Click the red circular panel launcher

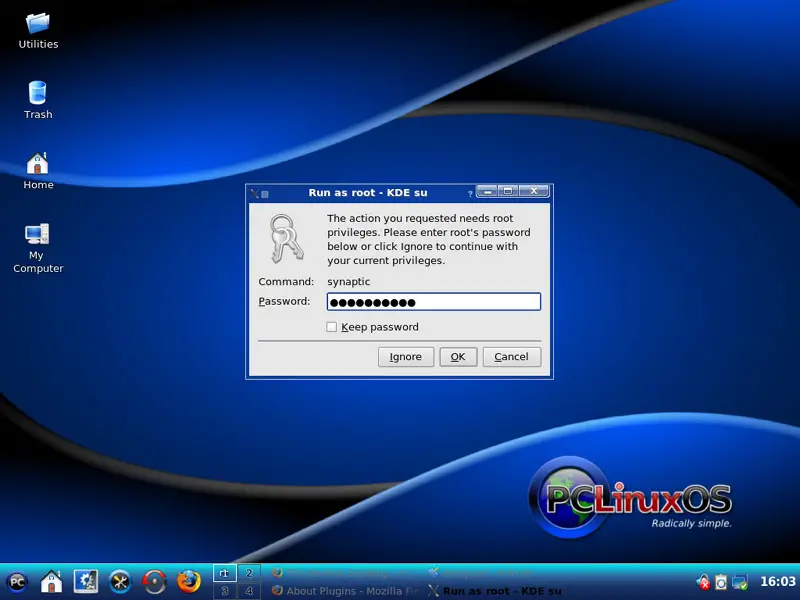coord(154,582)
